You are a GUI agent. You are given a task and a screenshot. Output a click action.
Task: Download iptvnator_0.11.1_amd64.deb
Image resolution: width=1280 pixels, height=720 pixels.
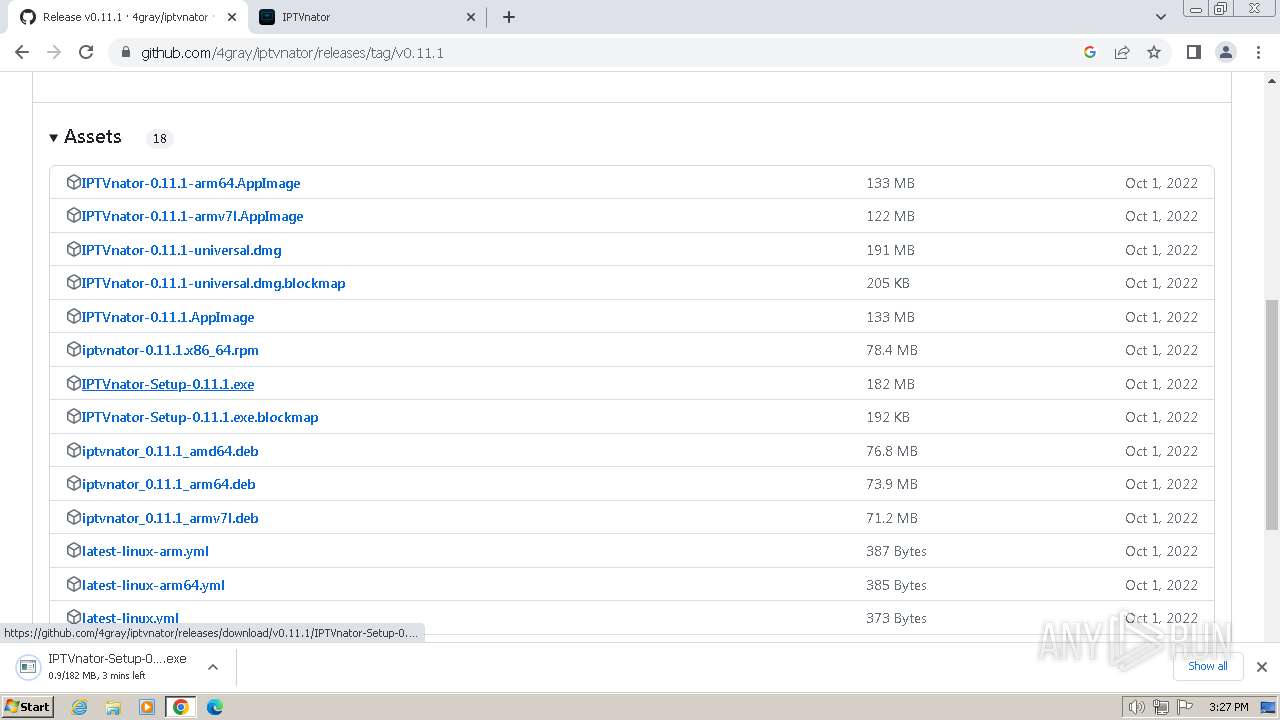pyautogui.click(x=170, y=451)
